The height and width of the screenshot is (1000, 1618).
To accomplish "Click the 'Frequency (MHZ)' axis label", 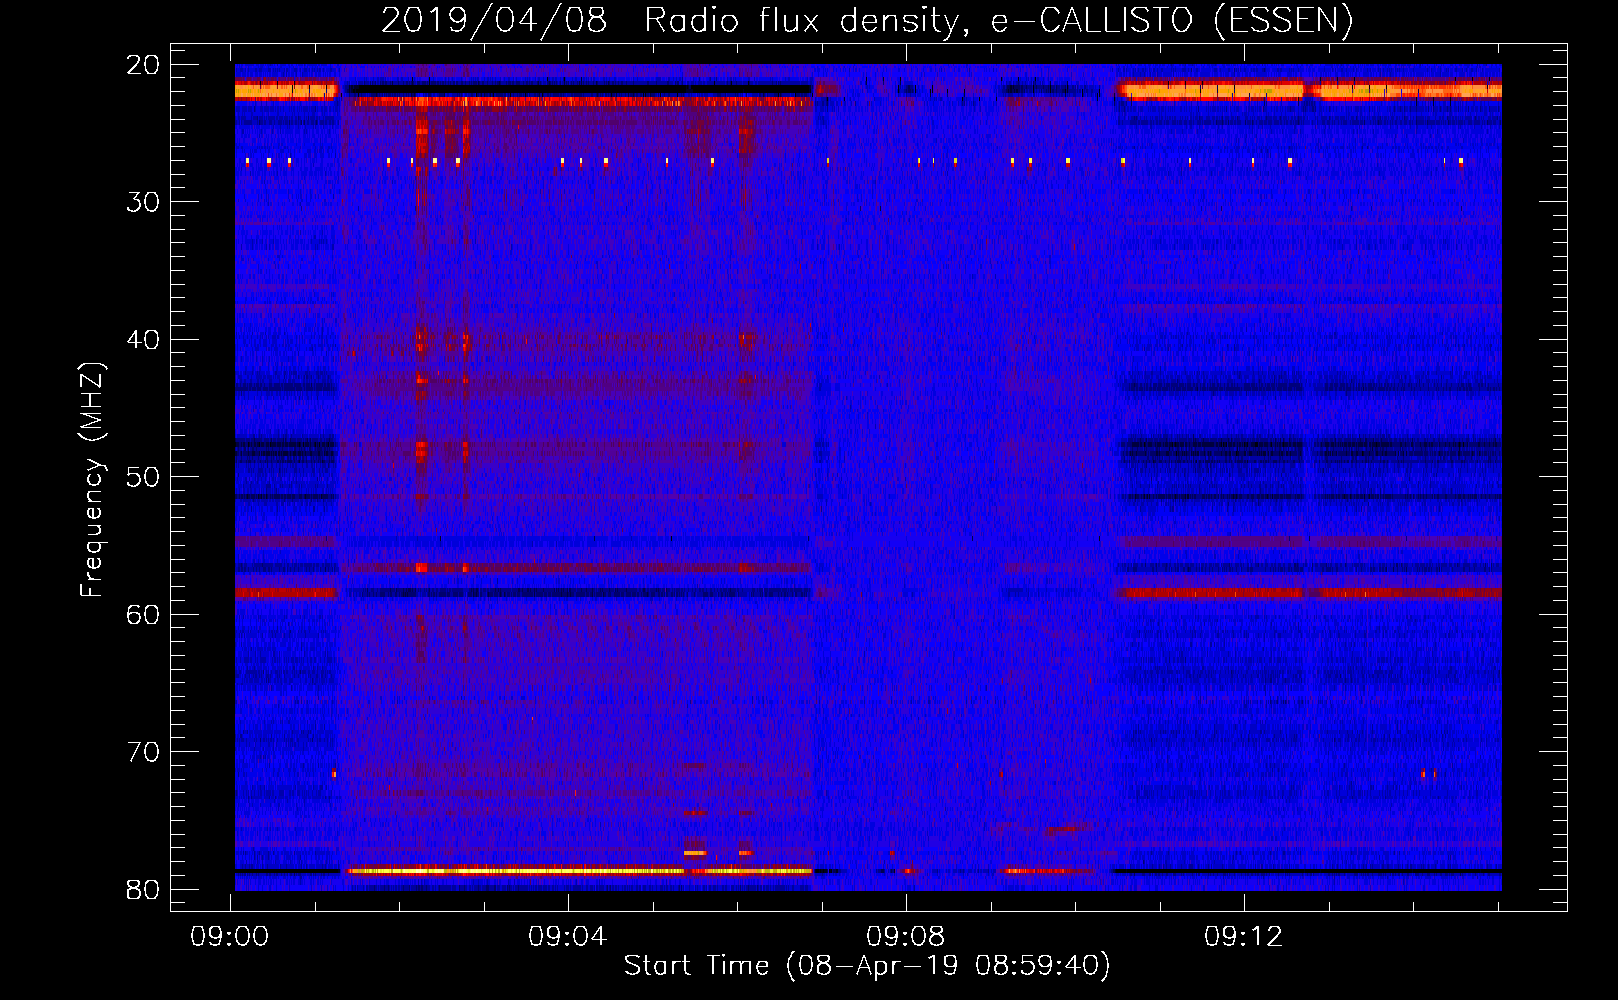I will (92, 480).
